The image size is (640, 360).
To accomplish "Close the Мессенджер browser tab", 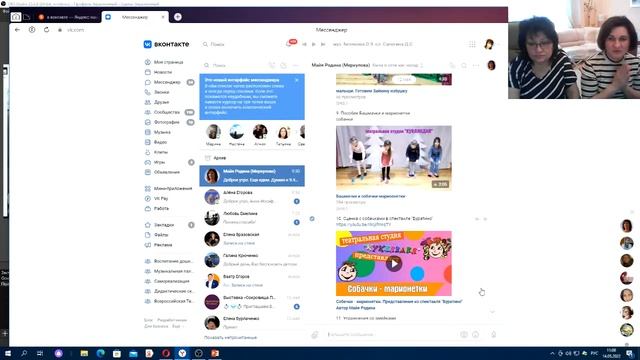I will coord(163,17).
